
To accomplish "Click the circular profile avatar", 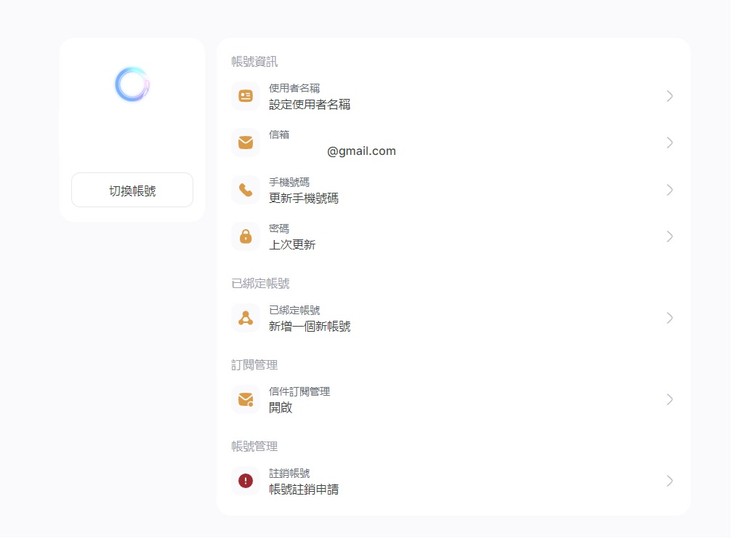I will click(x=132, y=85).
